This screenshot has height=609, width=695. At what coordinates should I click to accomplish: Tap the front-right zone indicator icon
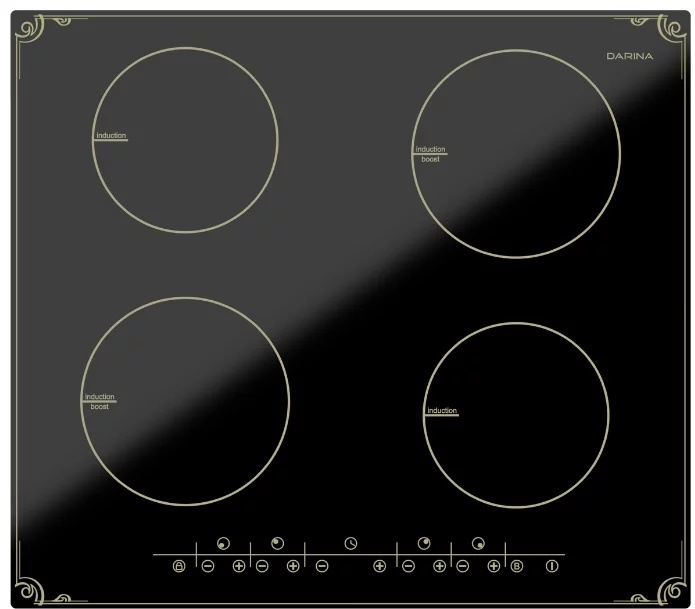coord(478,543)
